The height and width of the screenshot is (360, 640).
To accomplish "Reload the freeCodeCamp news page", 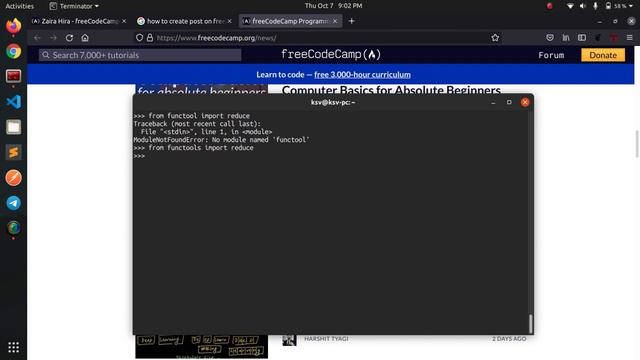I will (69, 38).
